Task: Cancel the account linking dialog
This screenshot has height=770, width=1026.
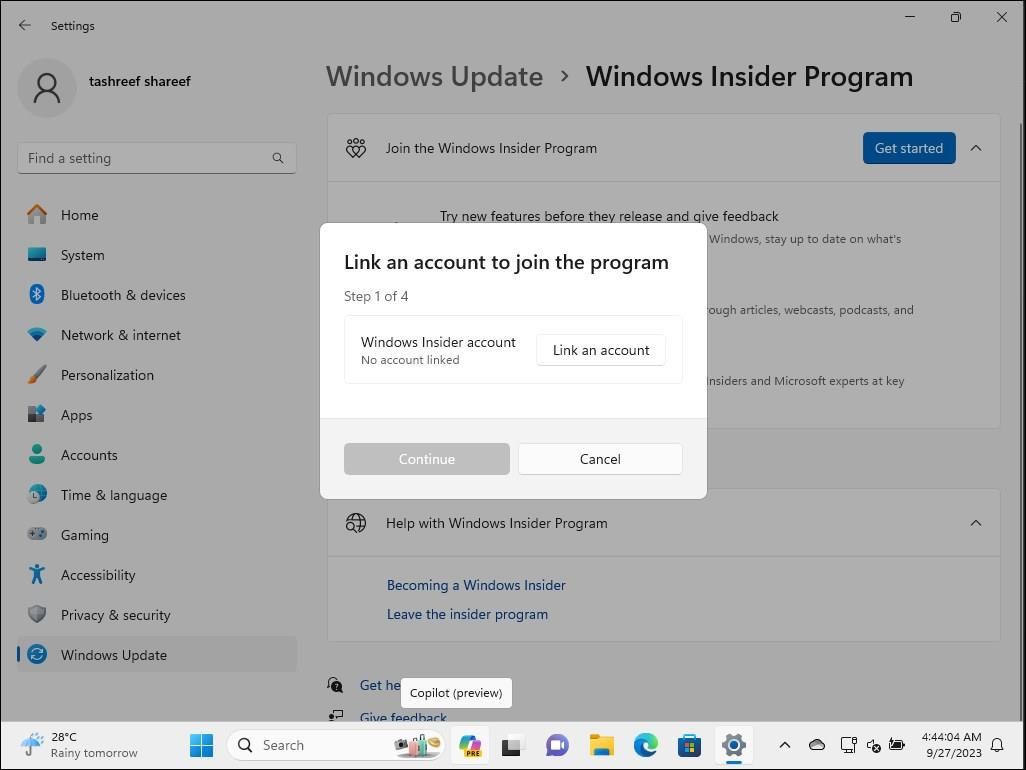Action: coord(600,459)
